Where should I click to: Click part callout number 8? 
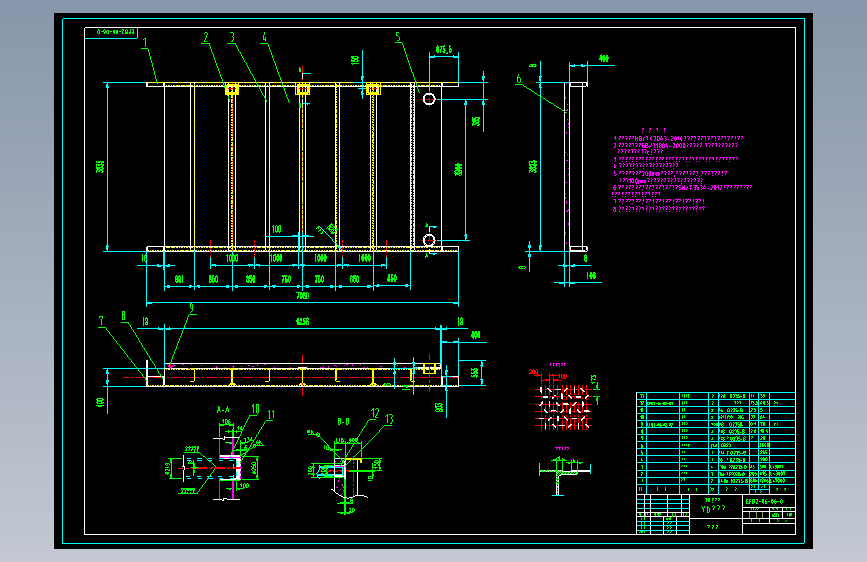[123, 316]
